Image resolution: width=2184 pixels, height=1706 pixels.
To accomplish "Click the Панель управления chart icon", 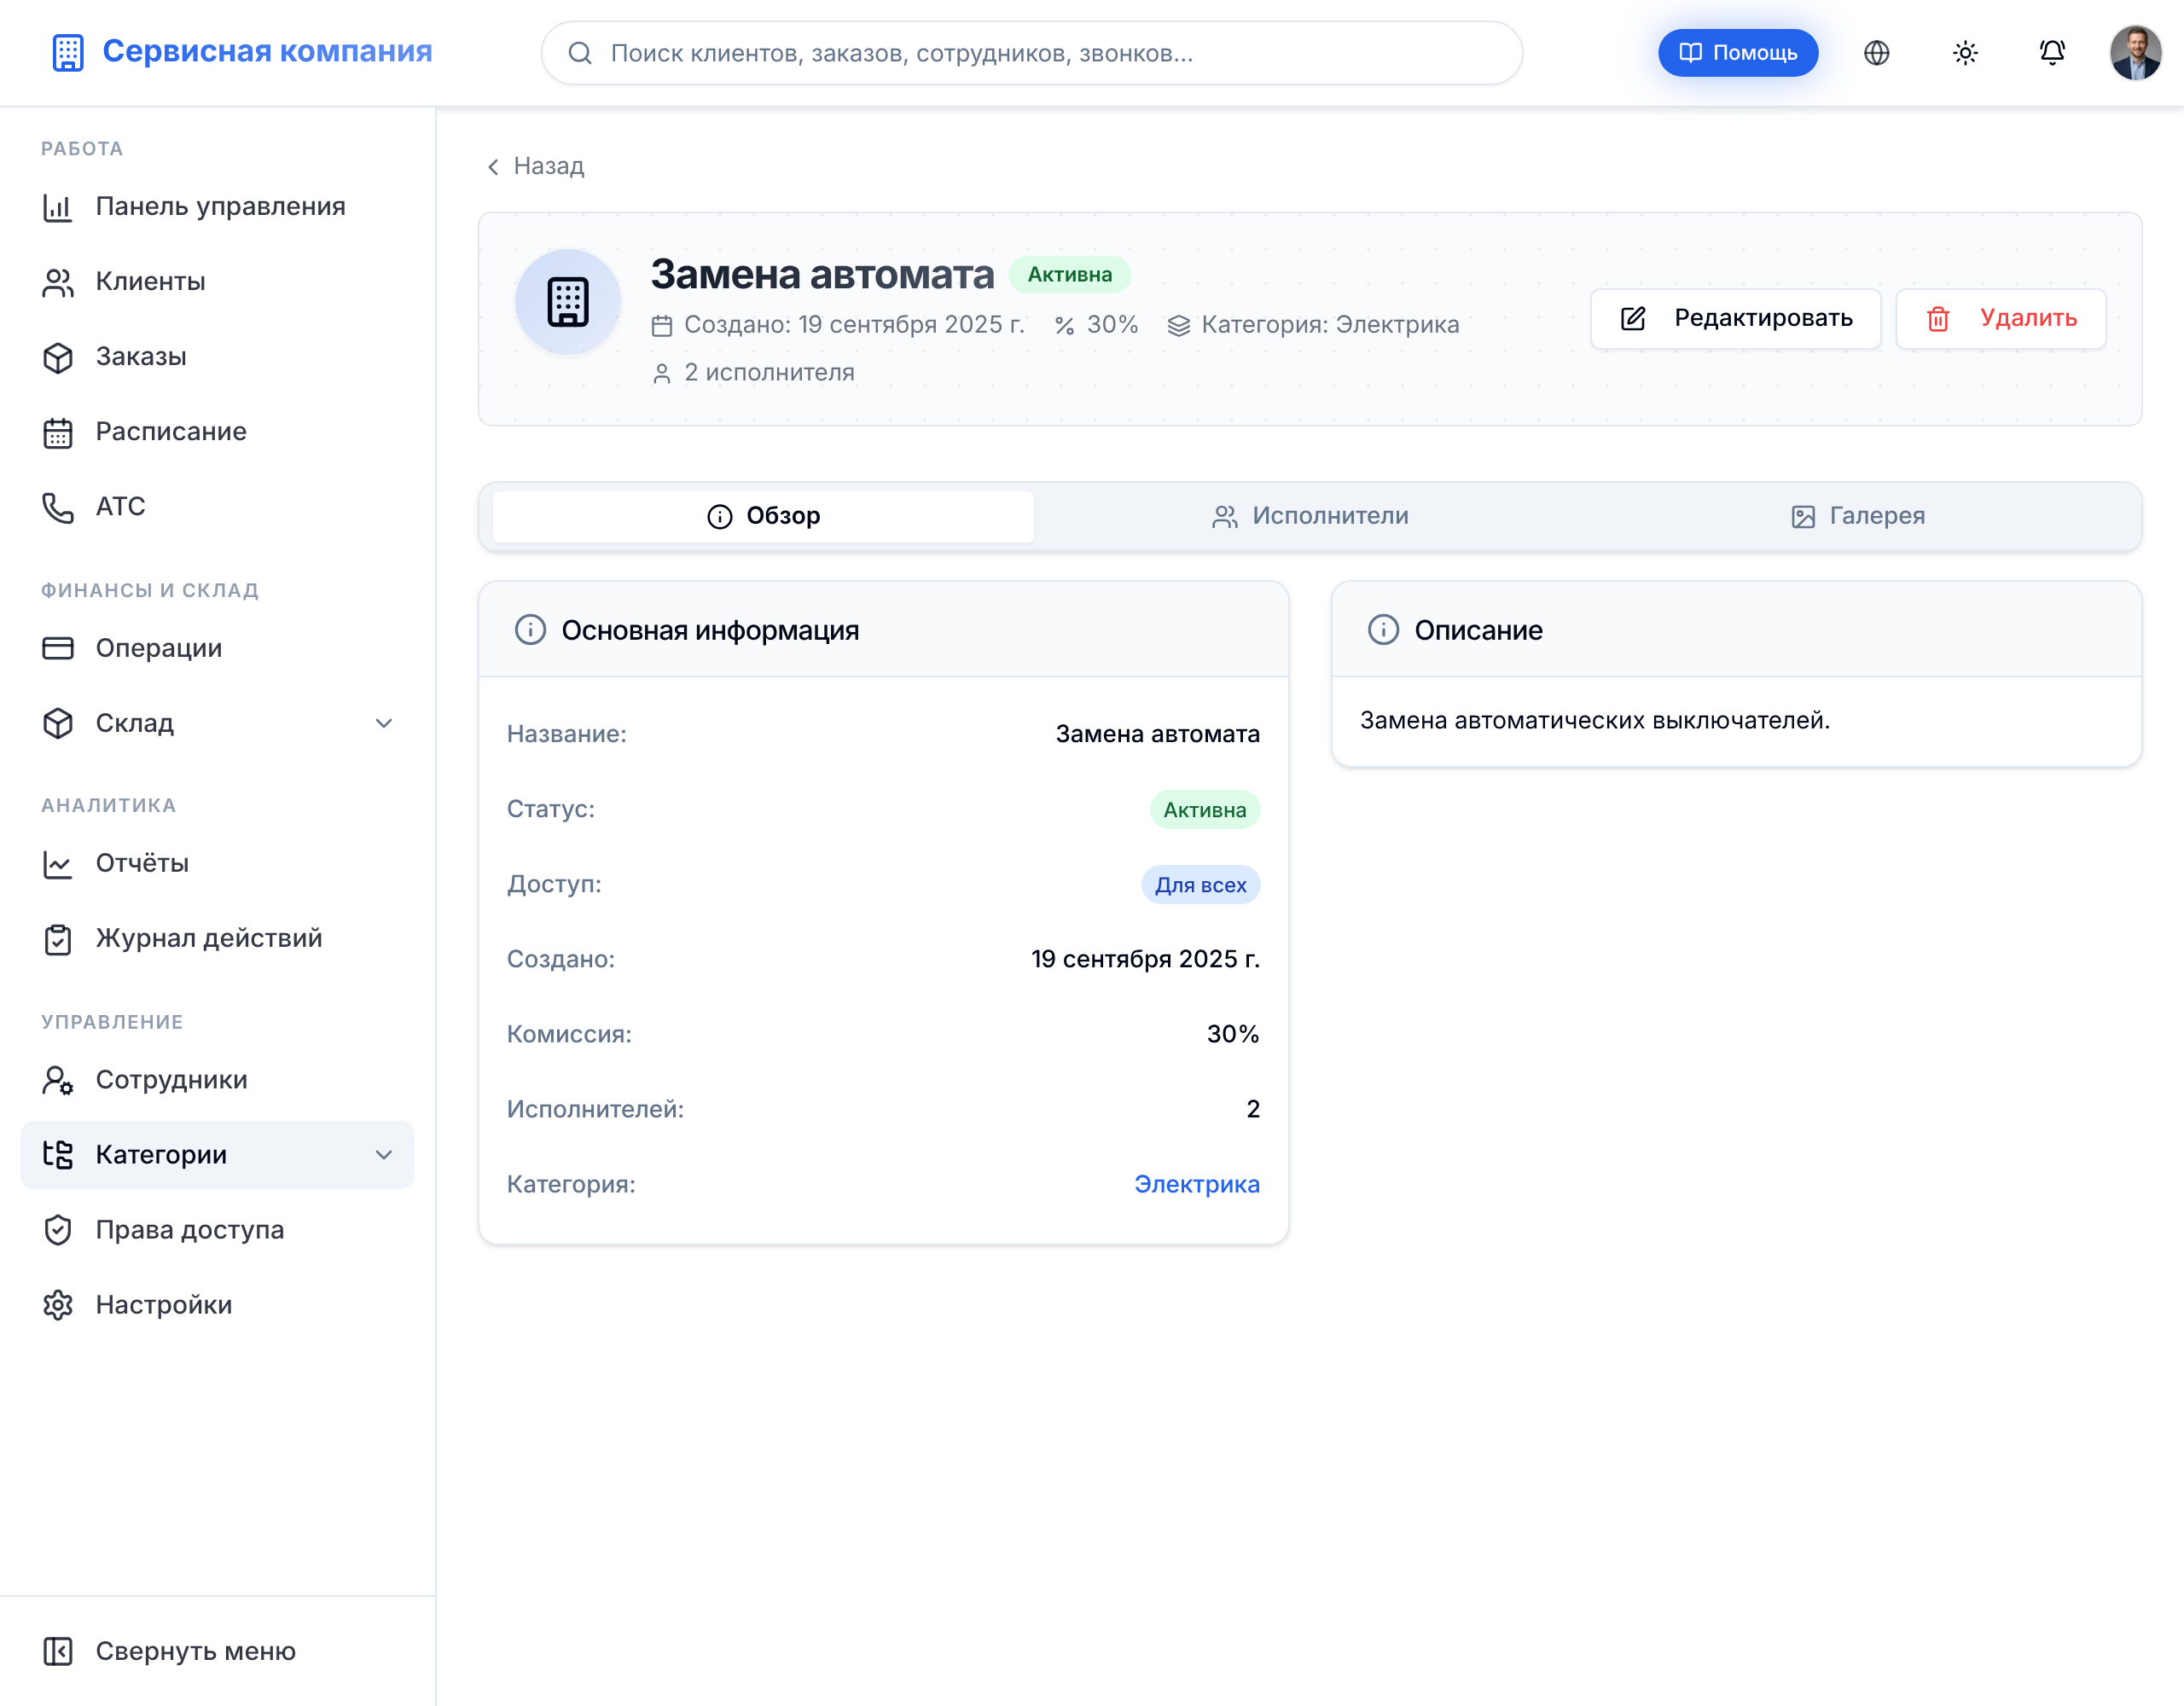I will tap(58, 207).
